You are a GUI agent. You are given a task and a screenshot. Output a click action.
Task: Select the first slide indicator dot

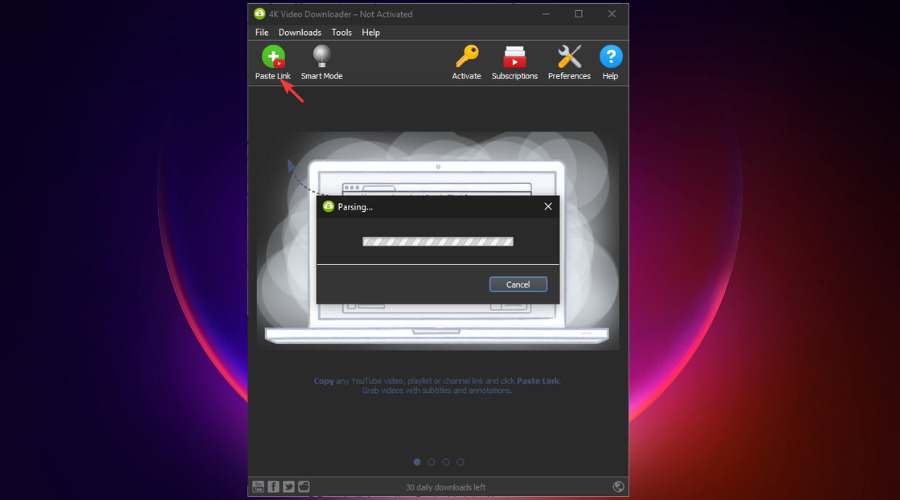pyautogui.click(x=417, y=462)
